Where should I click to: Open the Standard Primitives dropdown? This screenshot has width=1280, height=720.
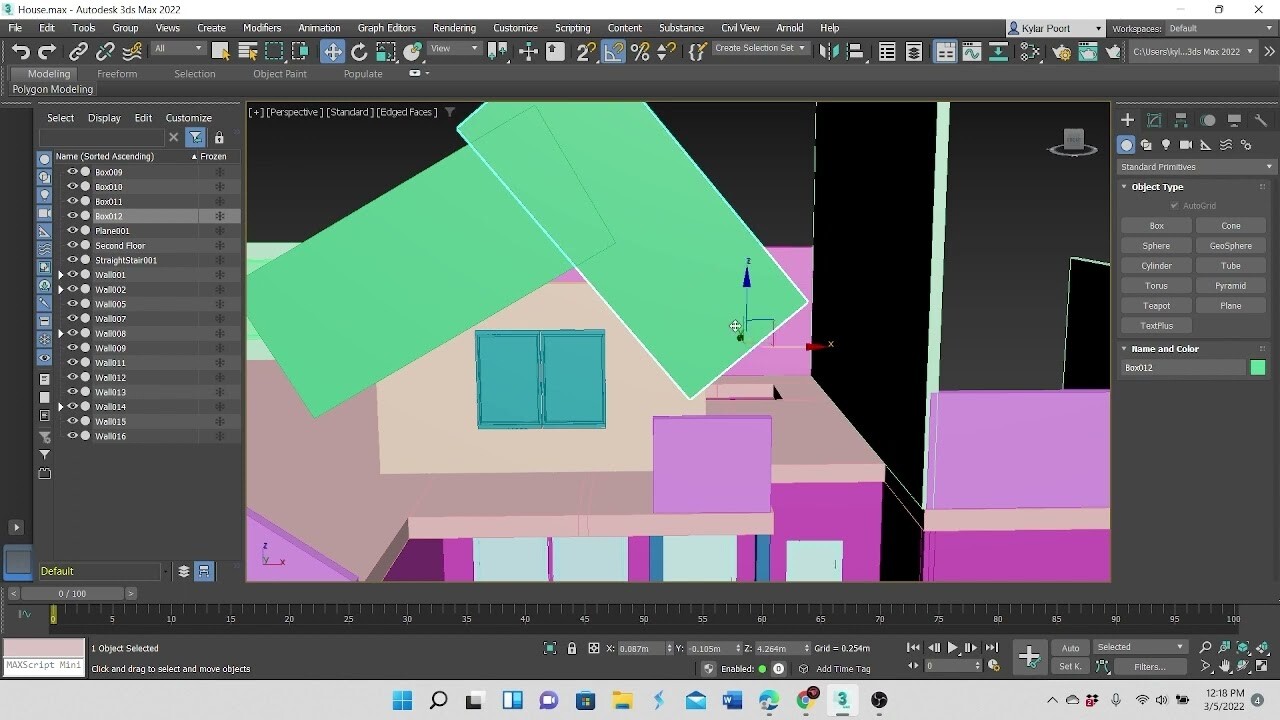pyautogui.click(x=1196, y=167)
